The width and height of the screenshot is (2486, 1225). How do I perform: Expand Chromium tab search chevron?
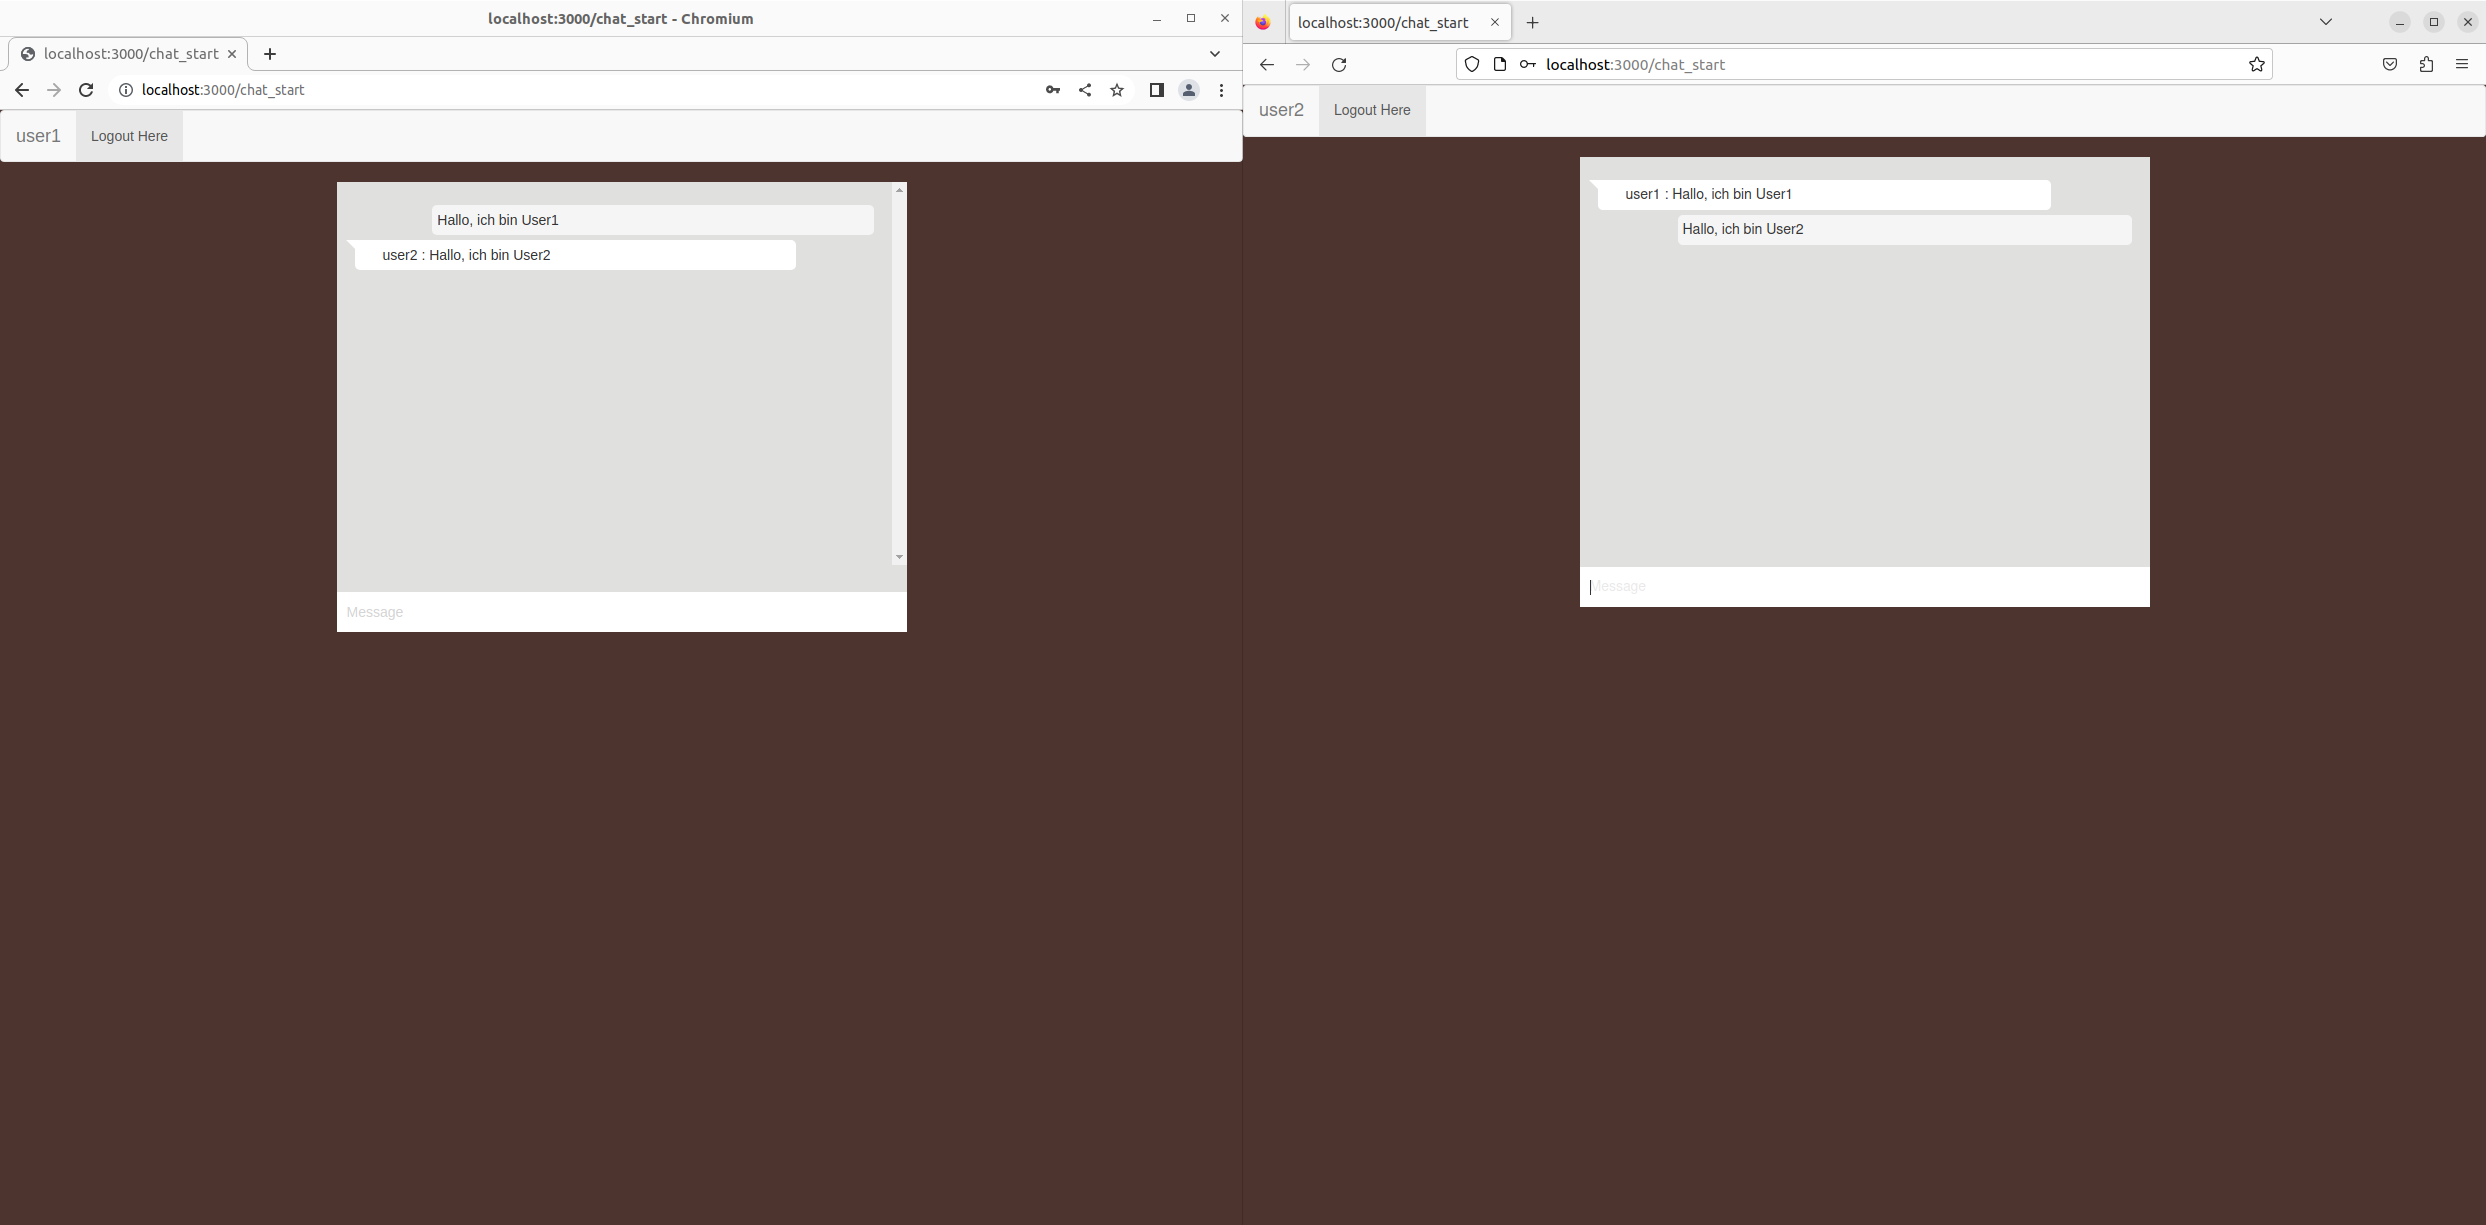(x=1215, y=54)
